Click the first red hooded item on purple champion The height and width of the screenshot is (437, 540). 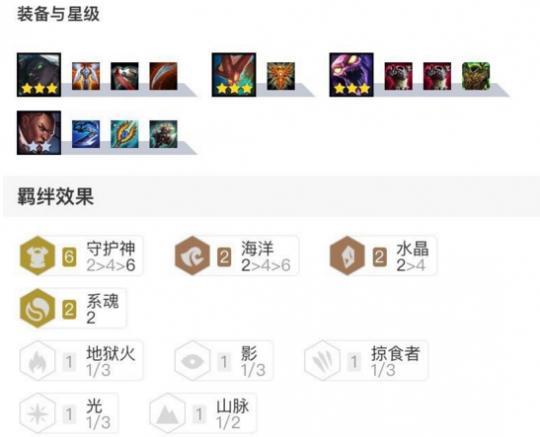[x=398, y=76]
